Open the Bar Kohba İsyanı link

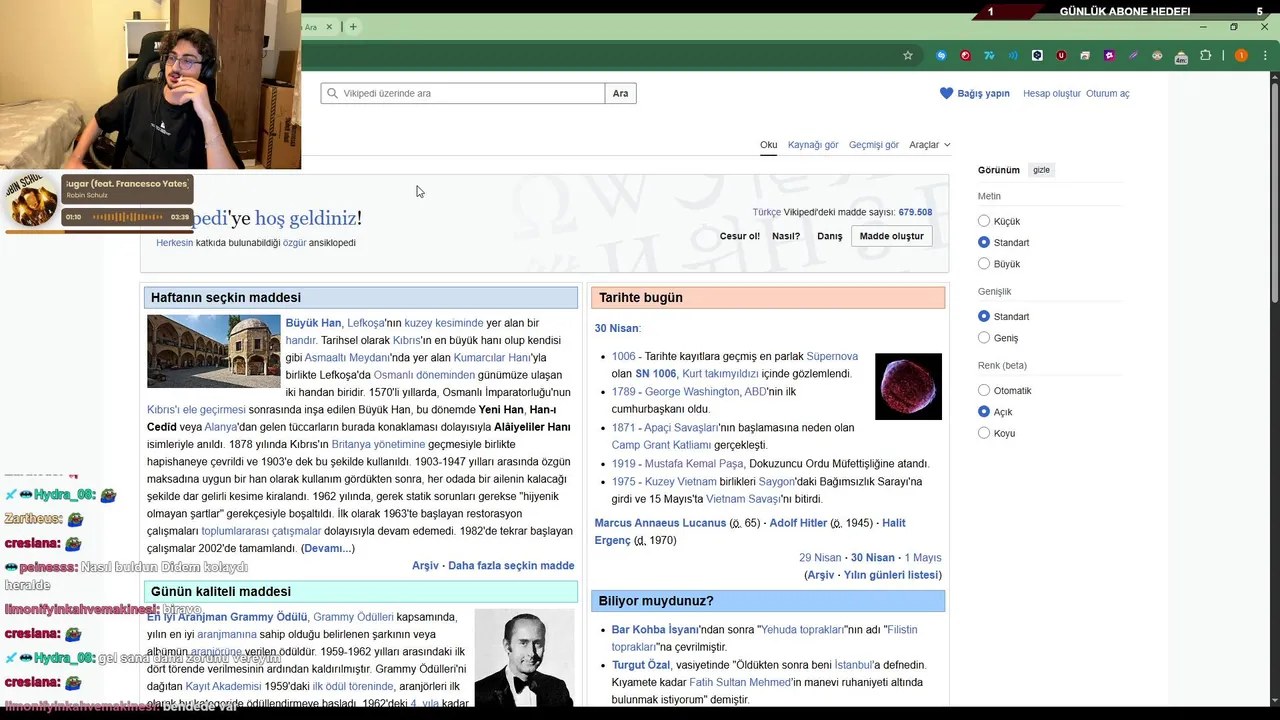[655, 630]
